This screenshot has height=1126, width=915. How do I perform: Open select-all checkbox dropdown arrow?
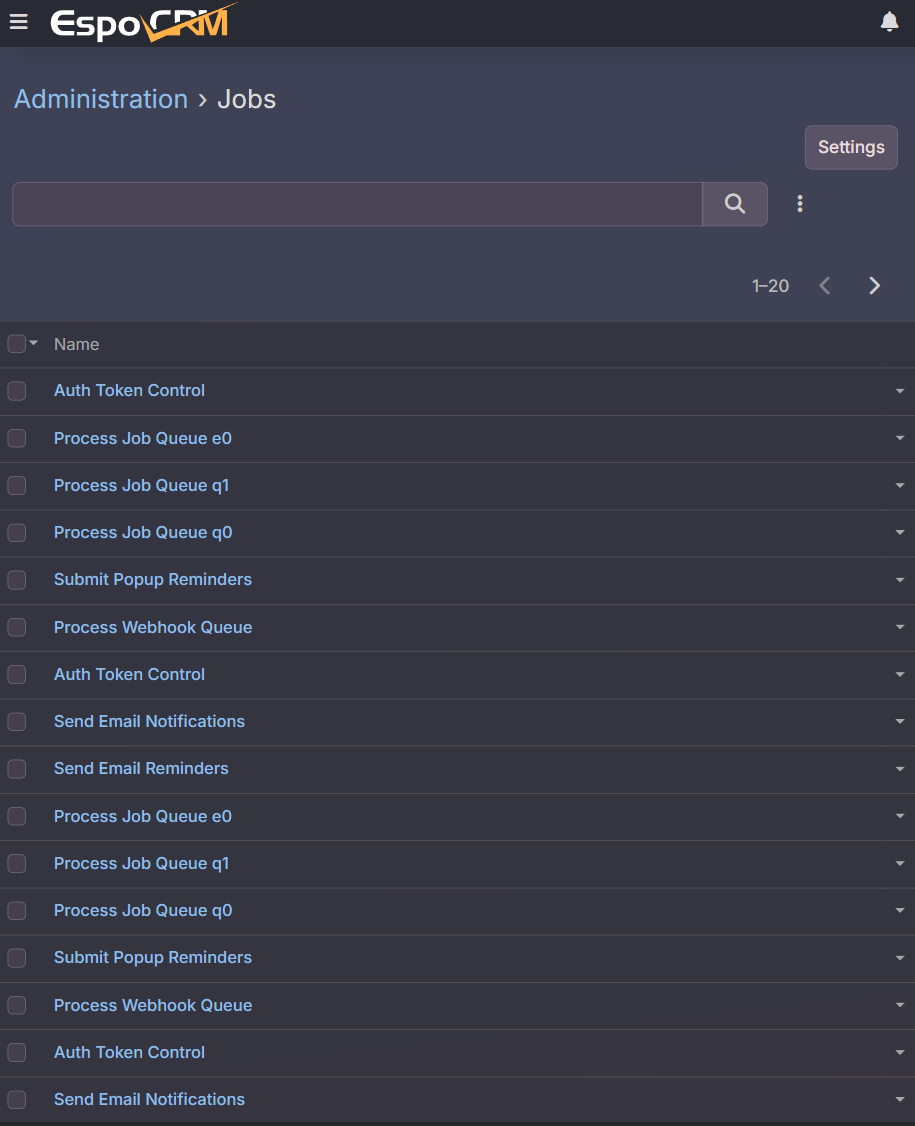(34, 343)
